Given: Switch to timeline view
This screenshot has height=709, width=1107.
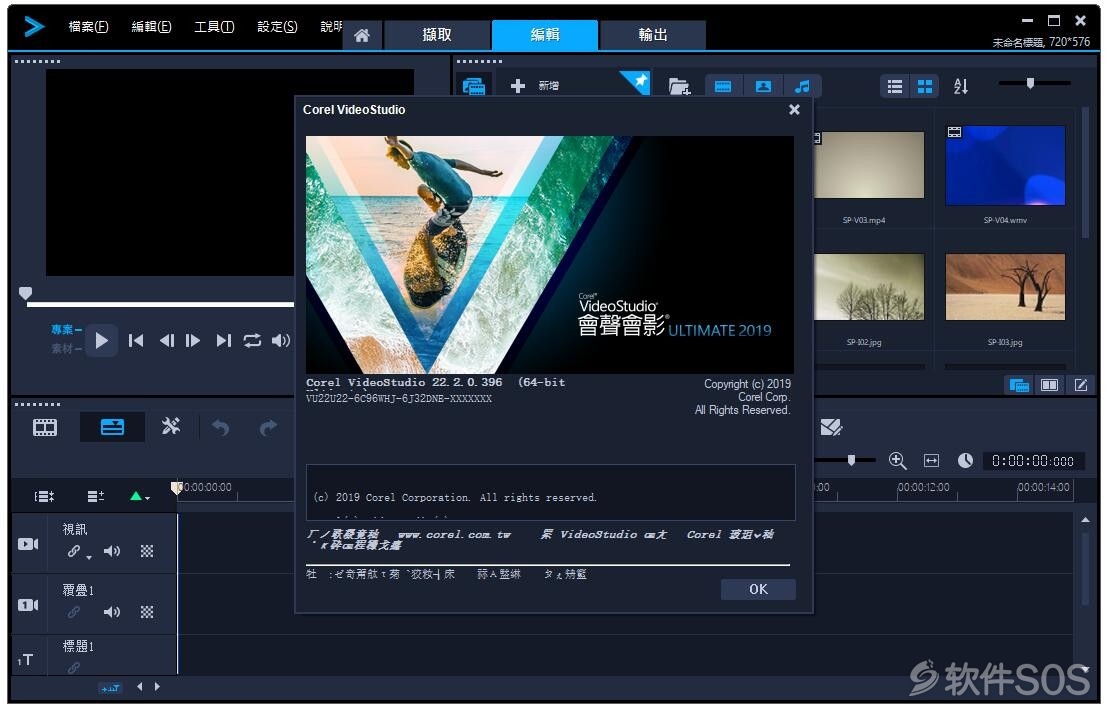Looking at the screenshot, I should pos(112,427).
